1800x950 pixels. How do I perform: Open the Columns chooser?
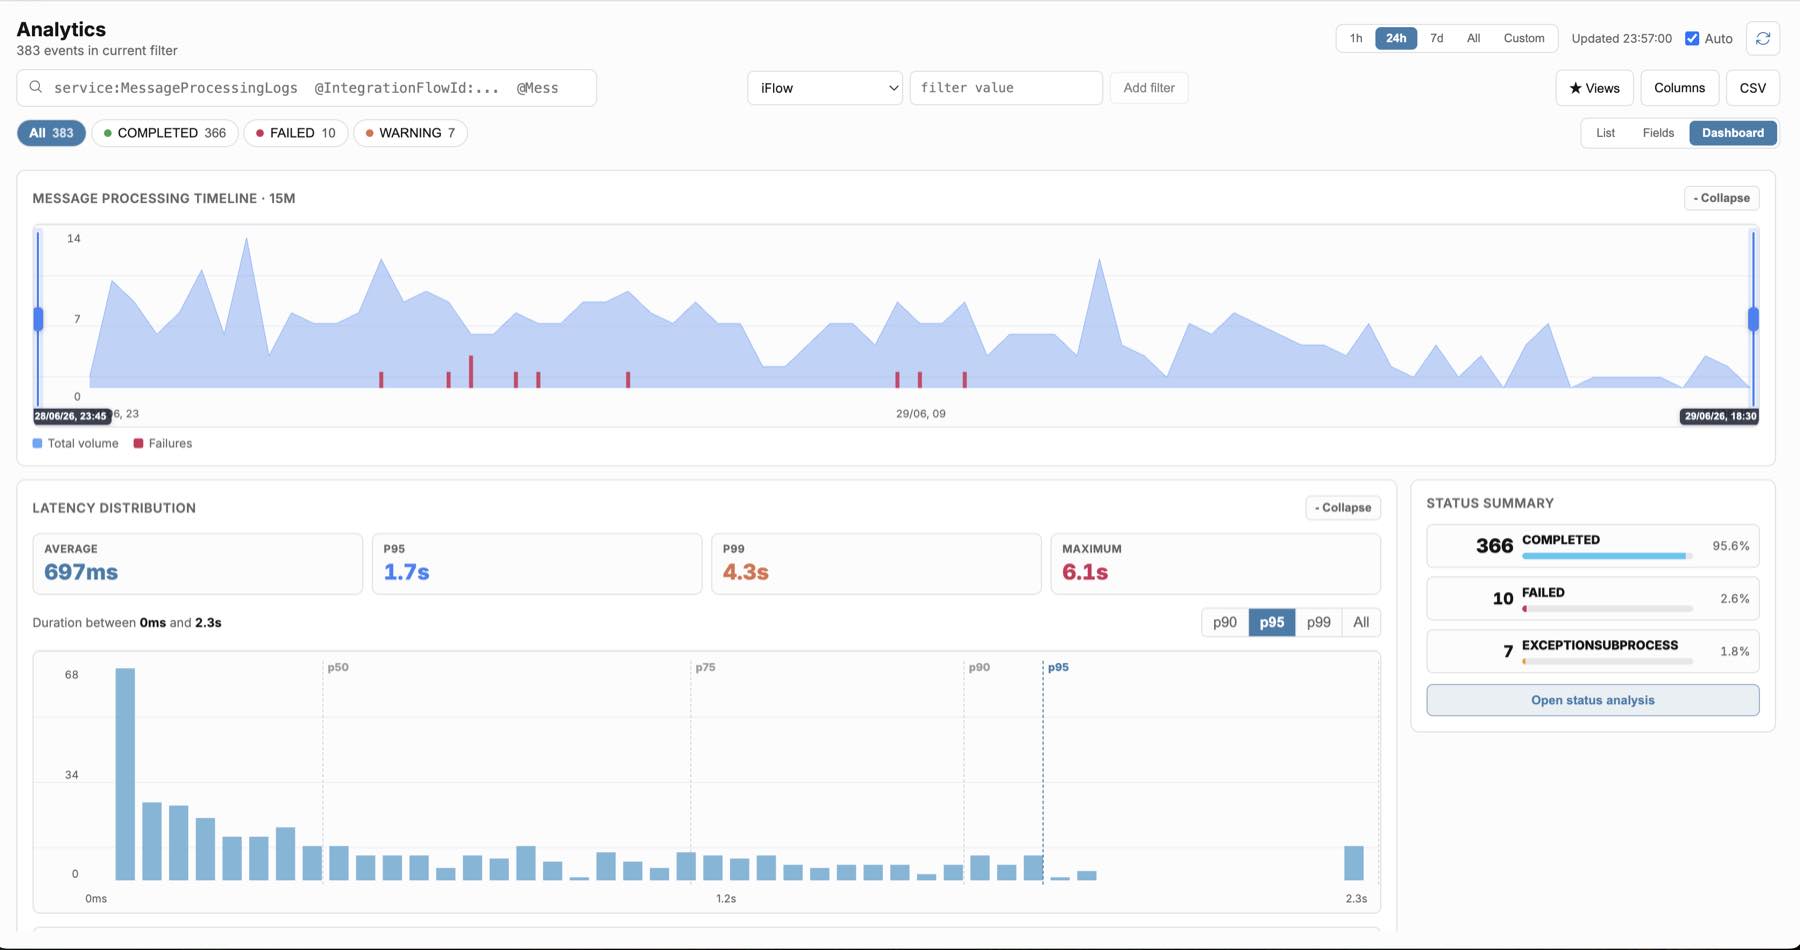click(x=1679, y=88)
